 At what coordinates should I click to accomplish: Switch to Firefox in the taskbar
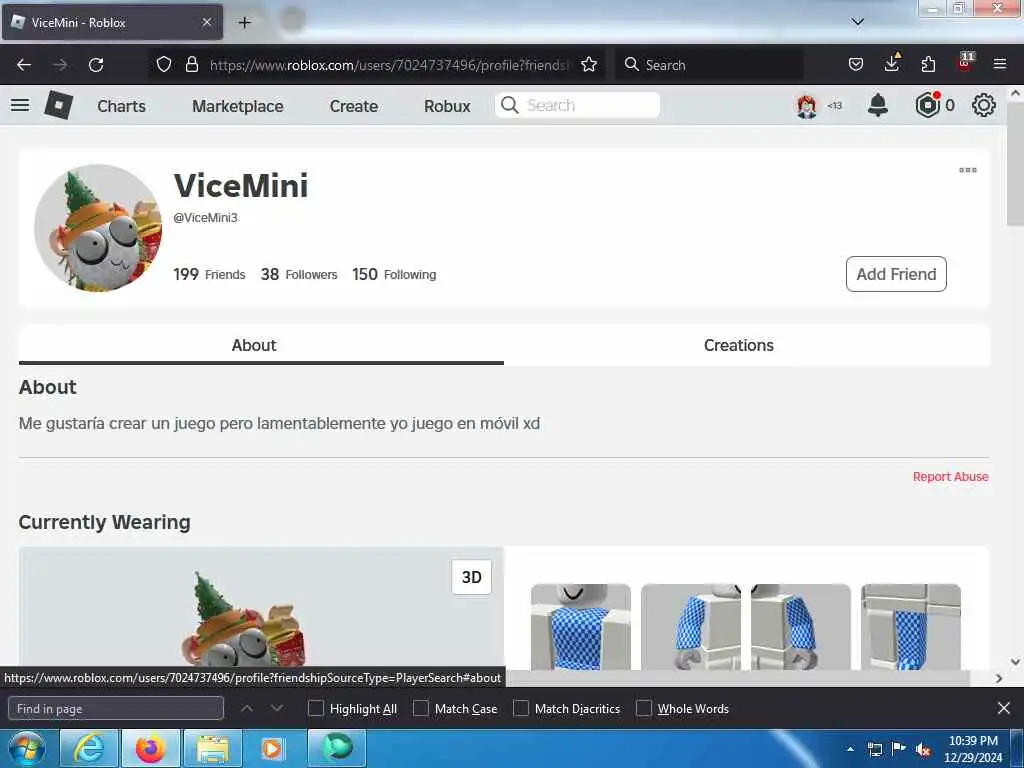coord(150,748)
